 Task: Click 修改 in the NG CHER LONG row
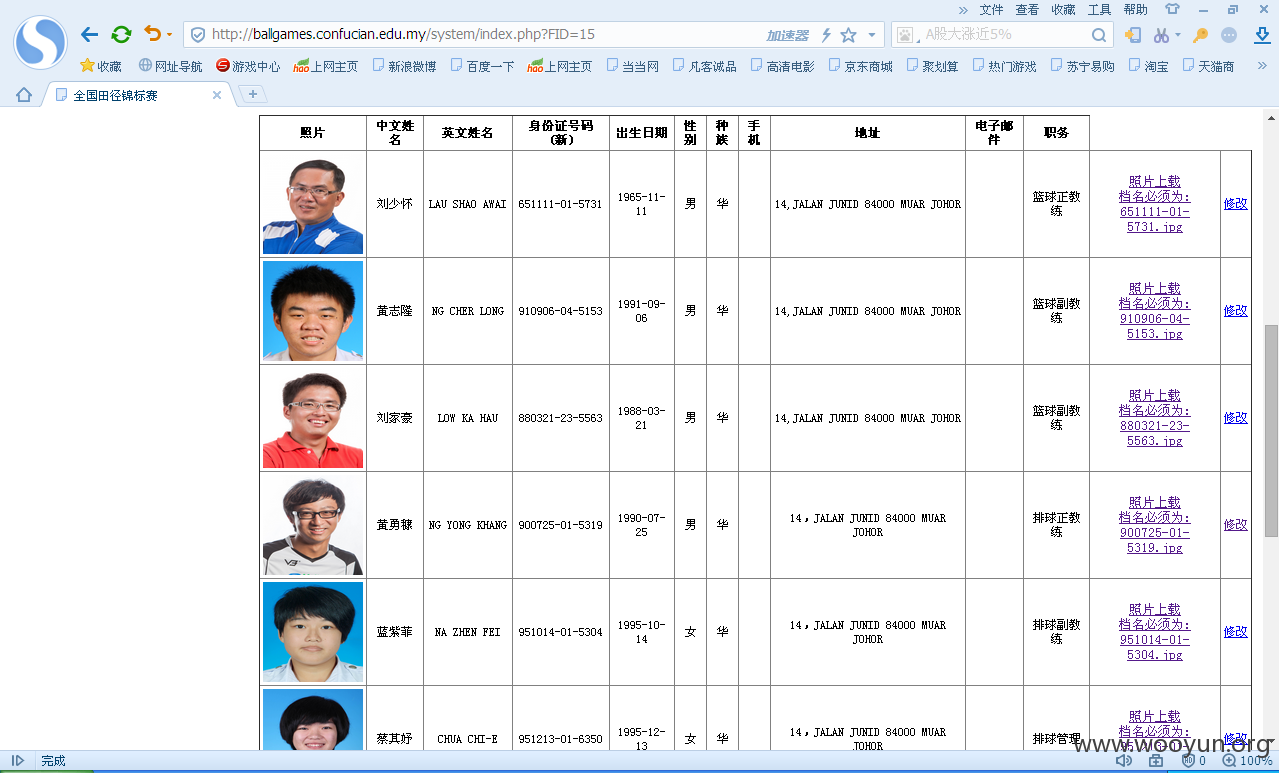pos(1236,311)
